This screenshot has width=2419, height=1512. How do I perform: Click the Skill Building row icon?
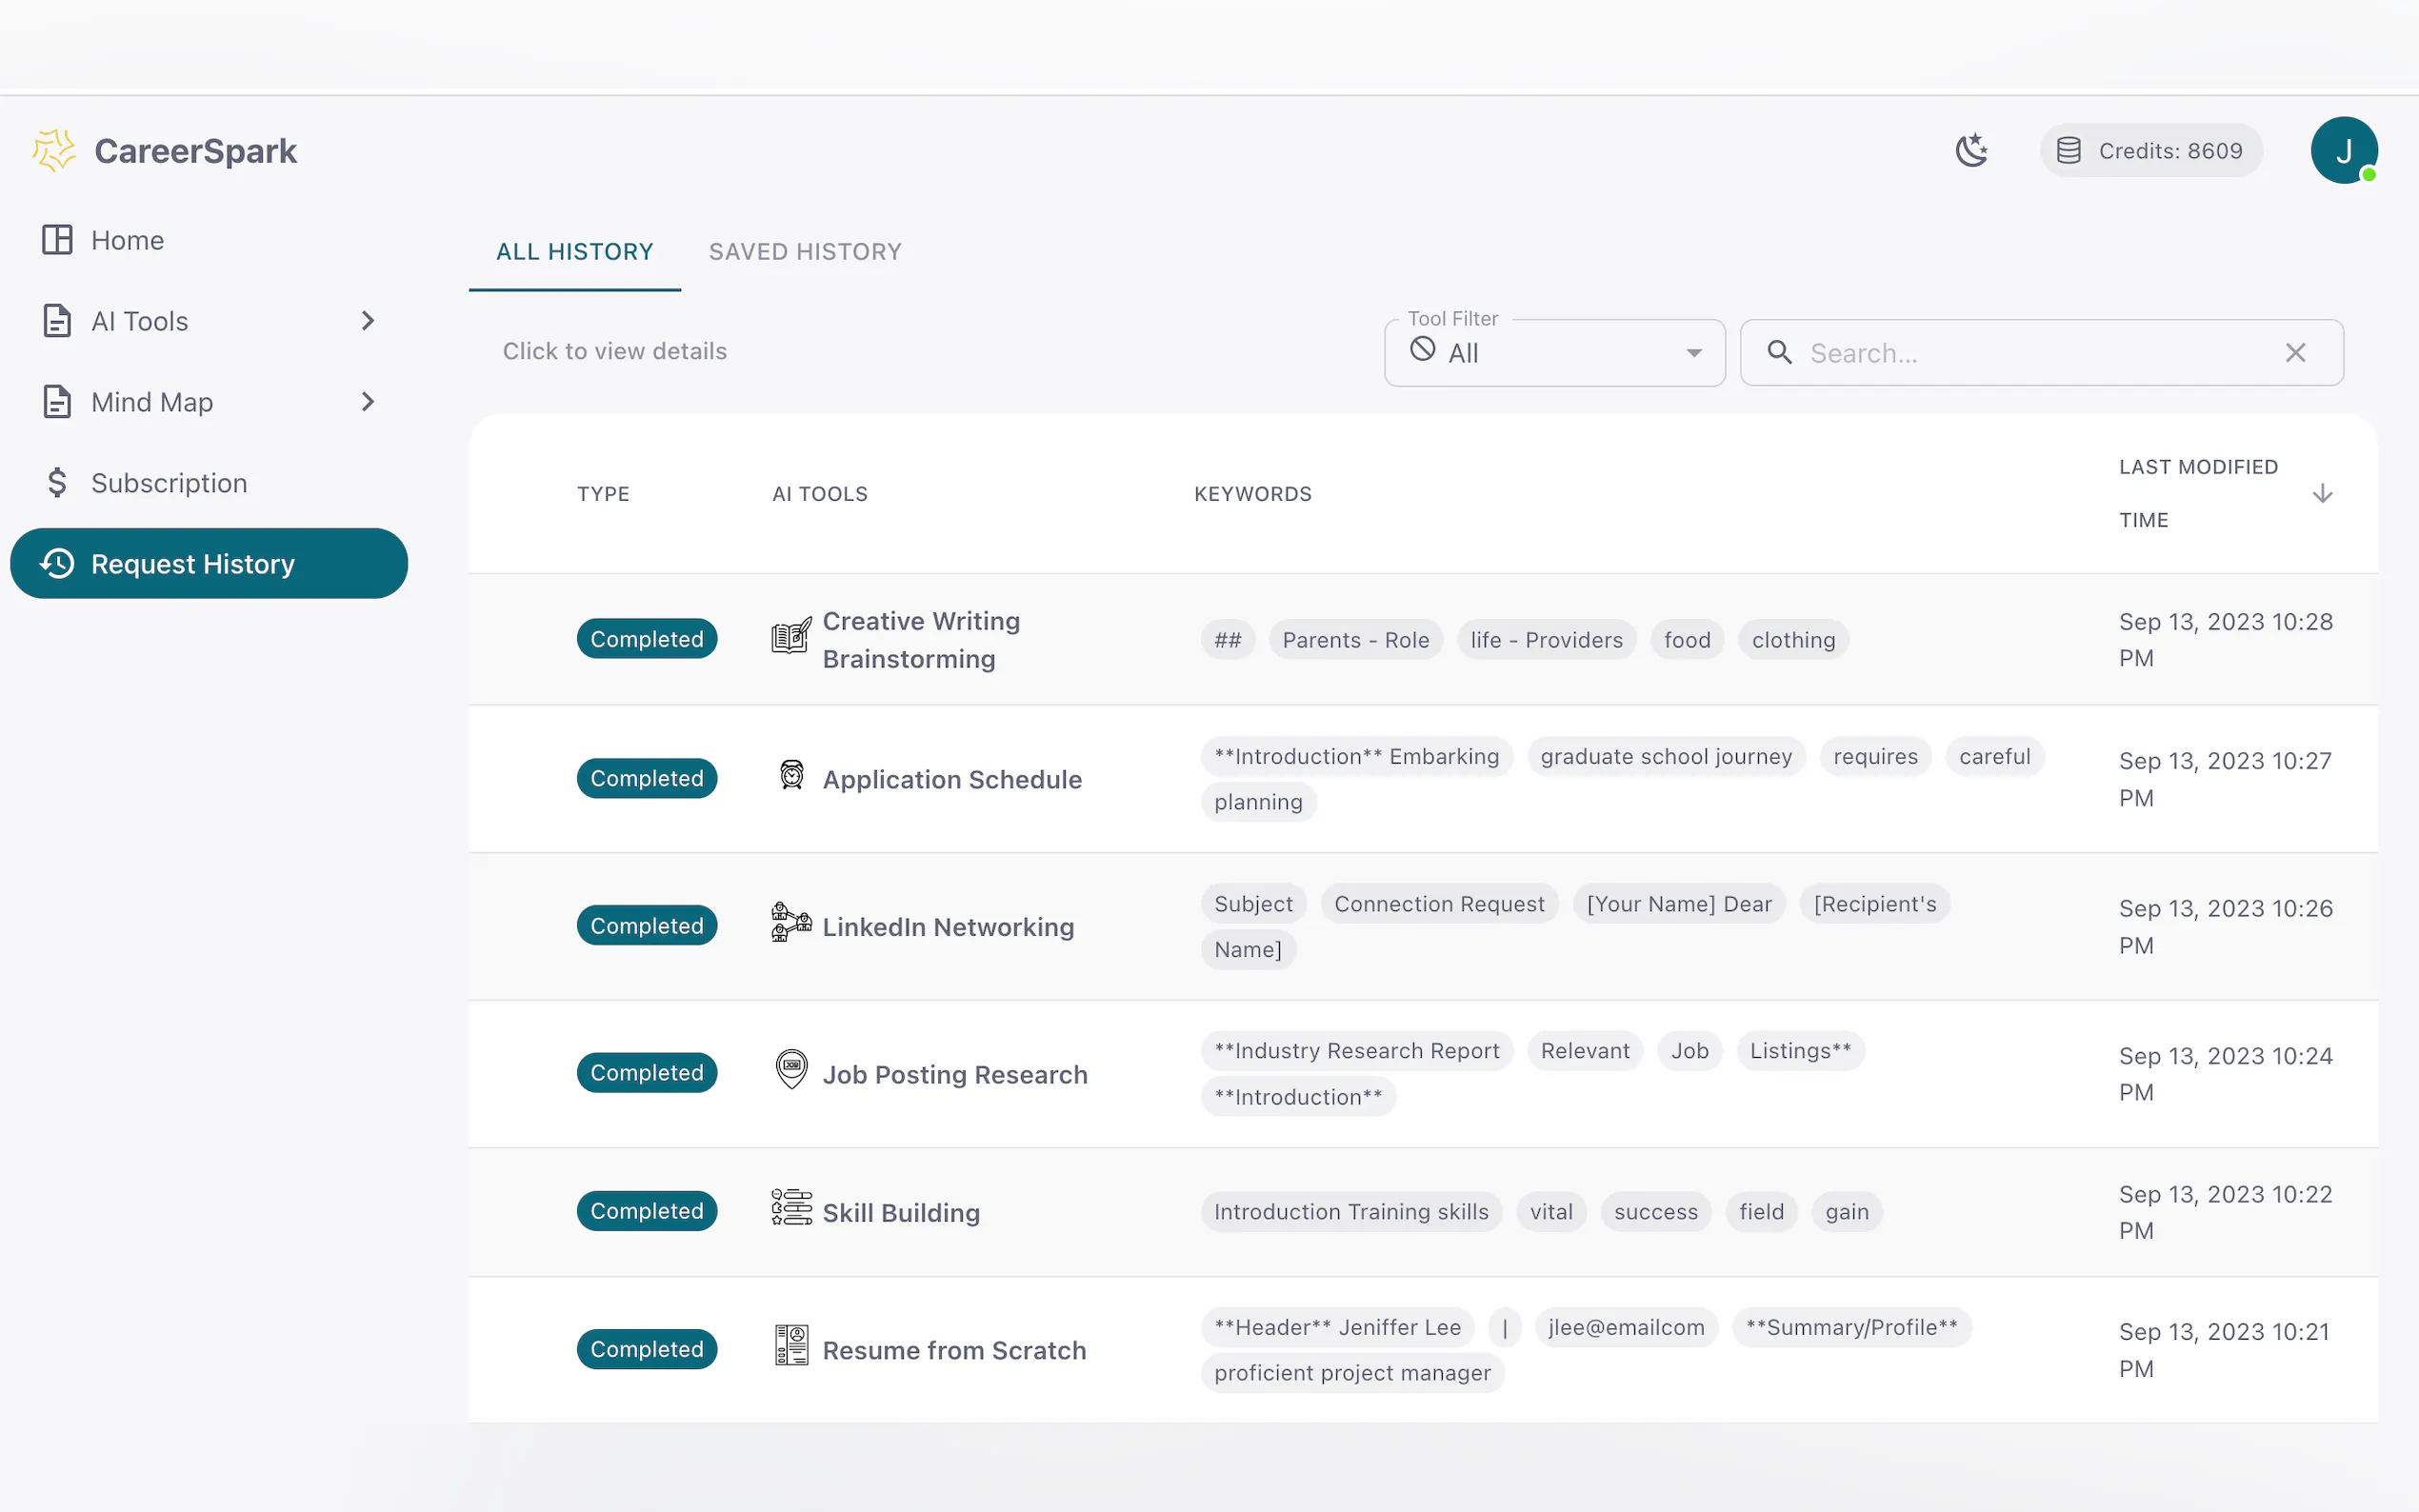click(791, 1208)
